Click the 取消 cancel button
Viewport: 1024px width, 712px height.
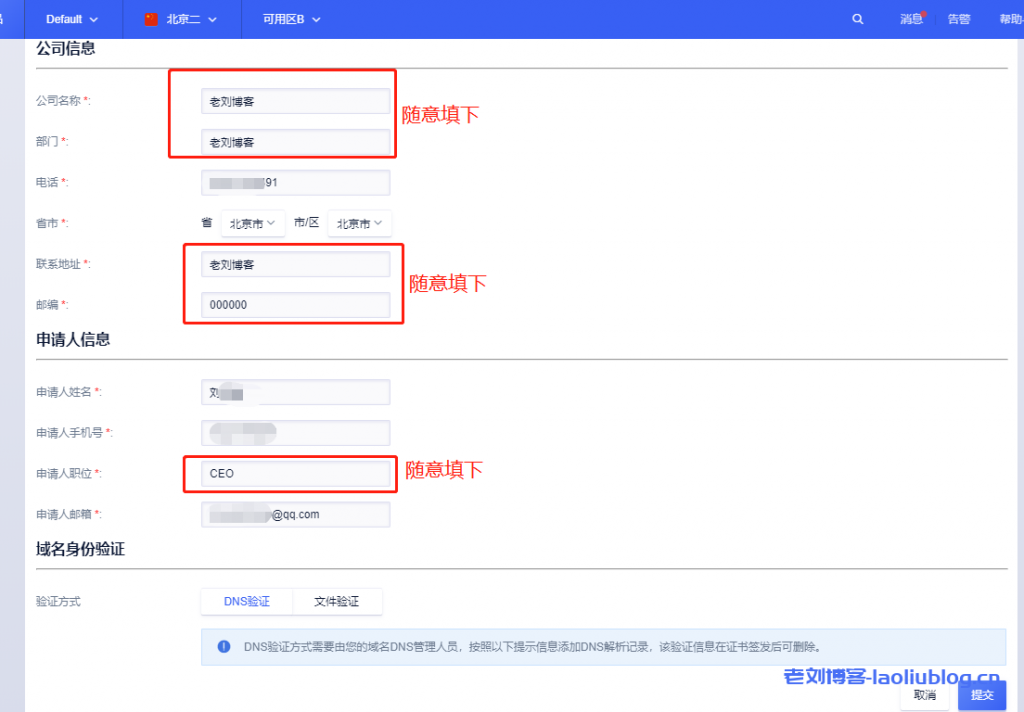tap(924, 695)
